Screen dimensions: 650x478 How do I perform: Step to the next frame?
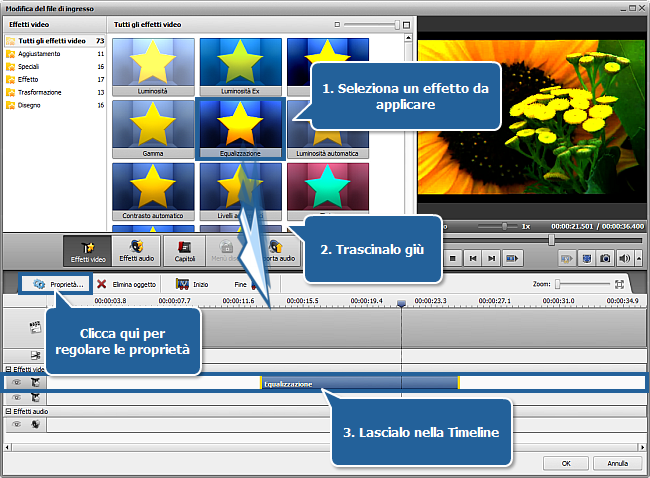[x=491, y=258]
